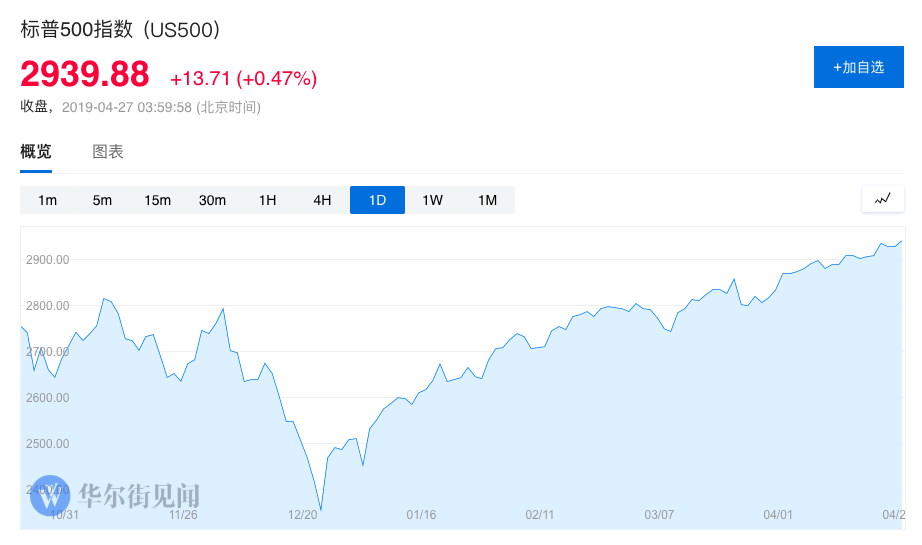
Task: Choose the 15m interval
Action: point(157,200)
